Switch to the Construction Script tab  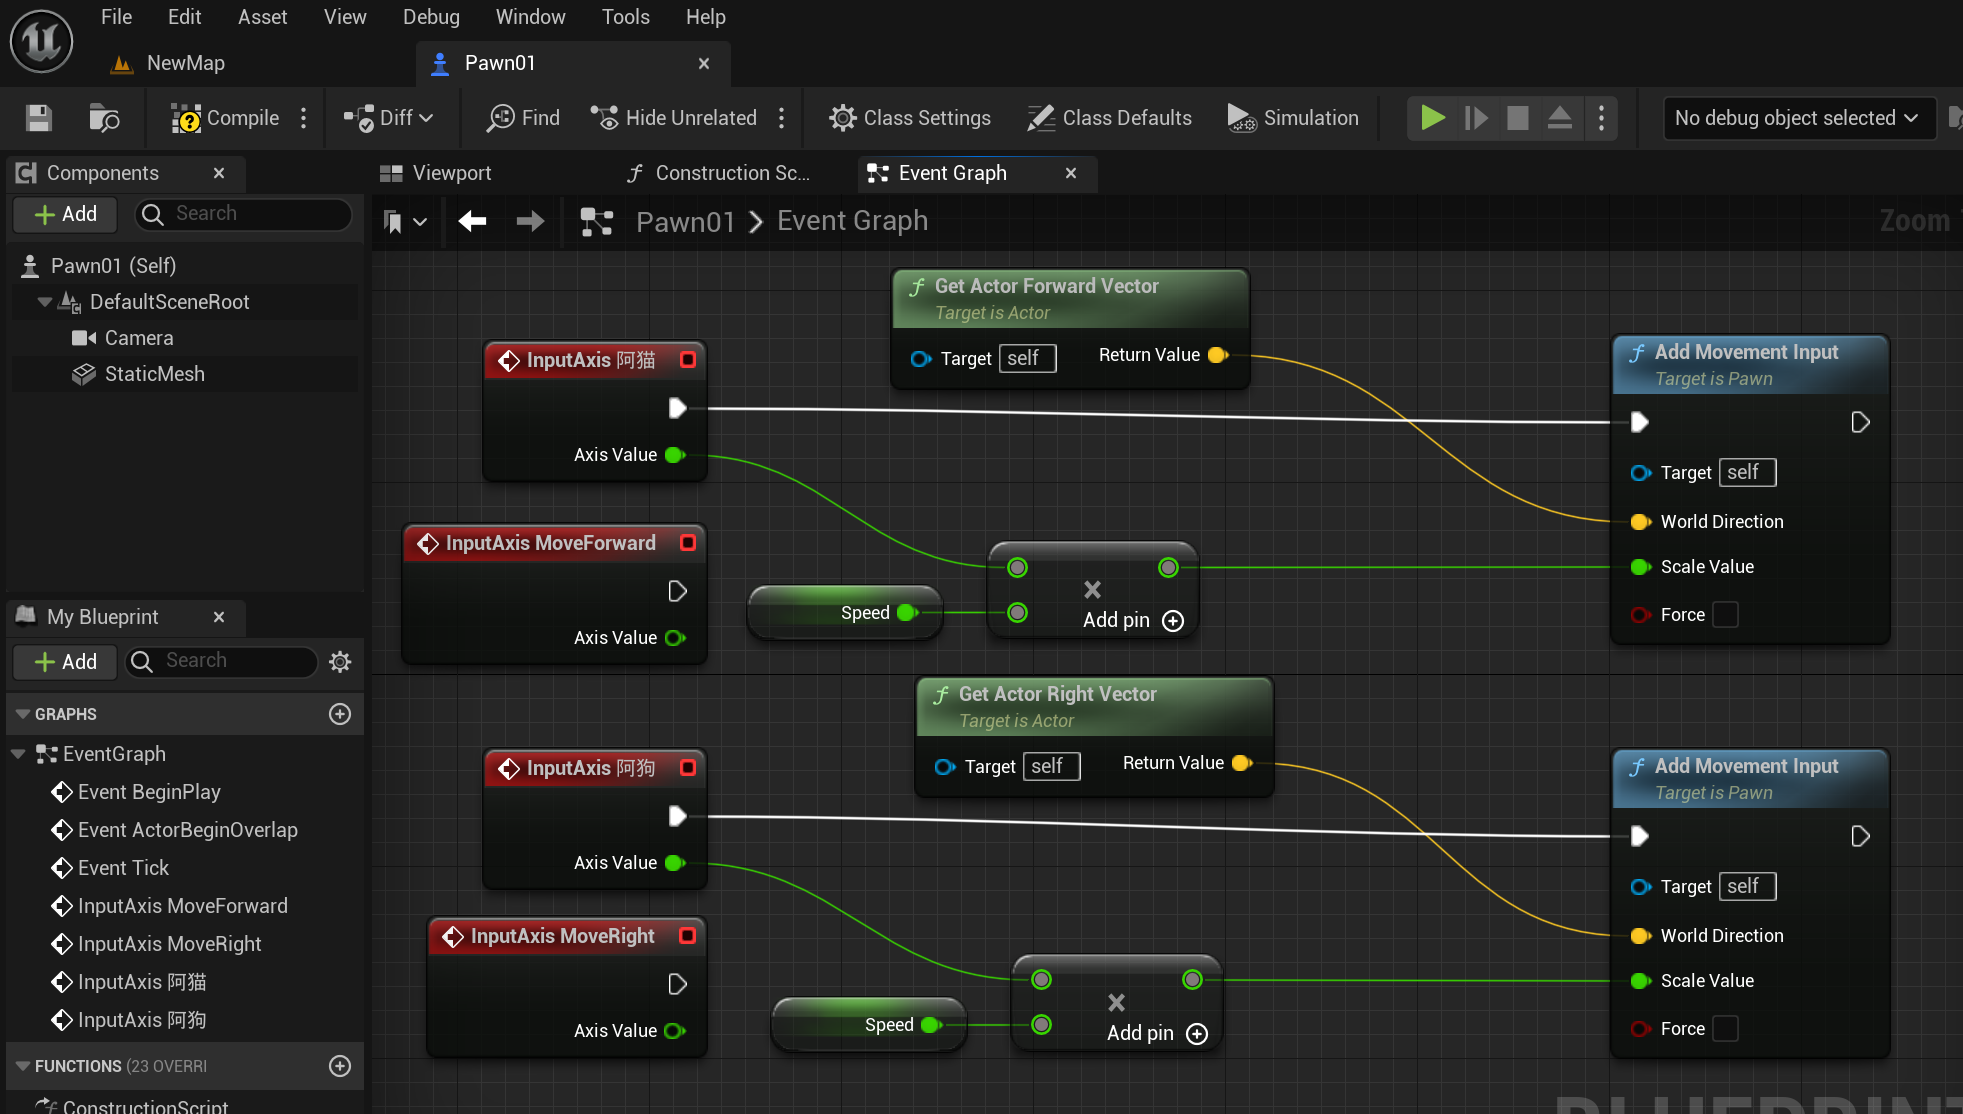pyautogui.click(x=718, y=173)
